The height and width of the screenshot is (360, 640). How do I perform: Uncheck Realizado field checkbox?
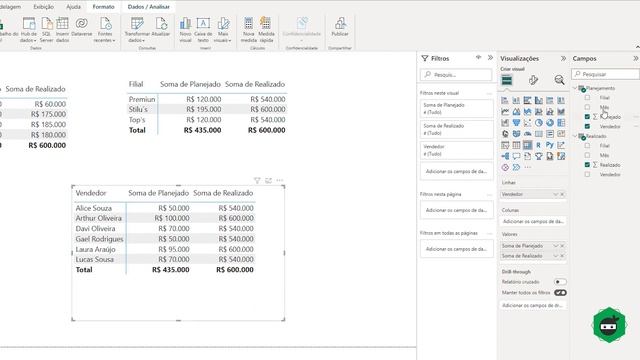(x=587, y=164)
